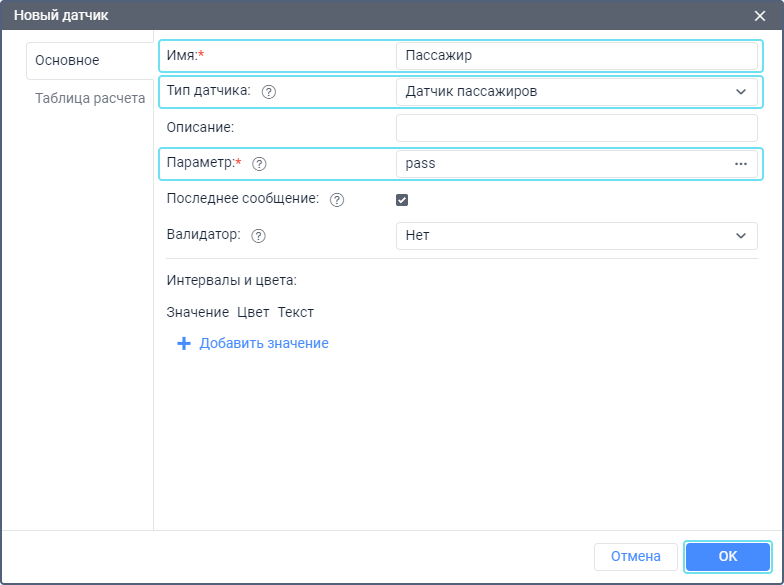Click into the Описание text field

(576, 128)
